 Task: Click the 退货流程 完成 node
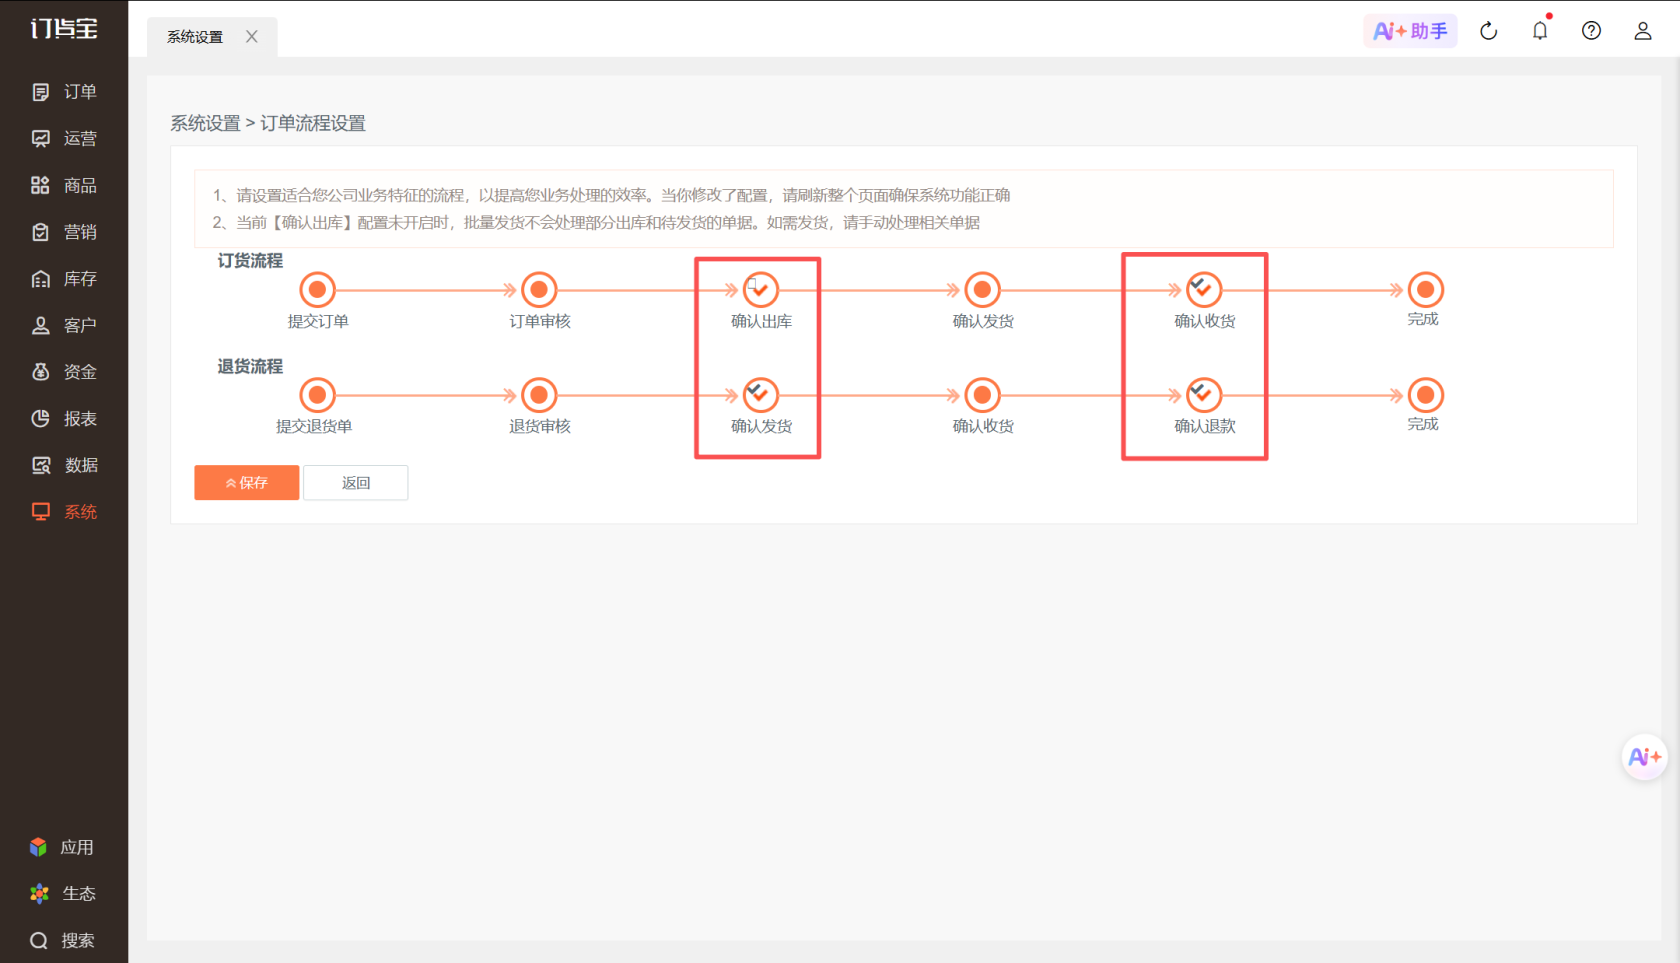[1426, 395]
